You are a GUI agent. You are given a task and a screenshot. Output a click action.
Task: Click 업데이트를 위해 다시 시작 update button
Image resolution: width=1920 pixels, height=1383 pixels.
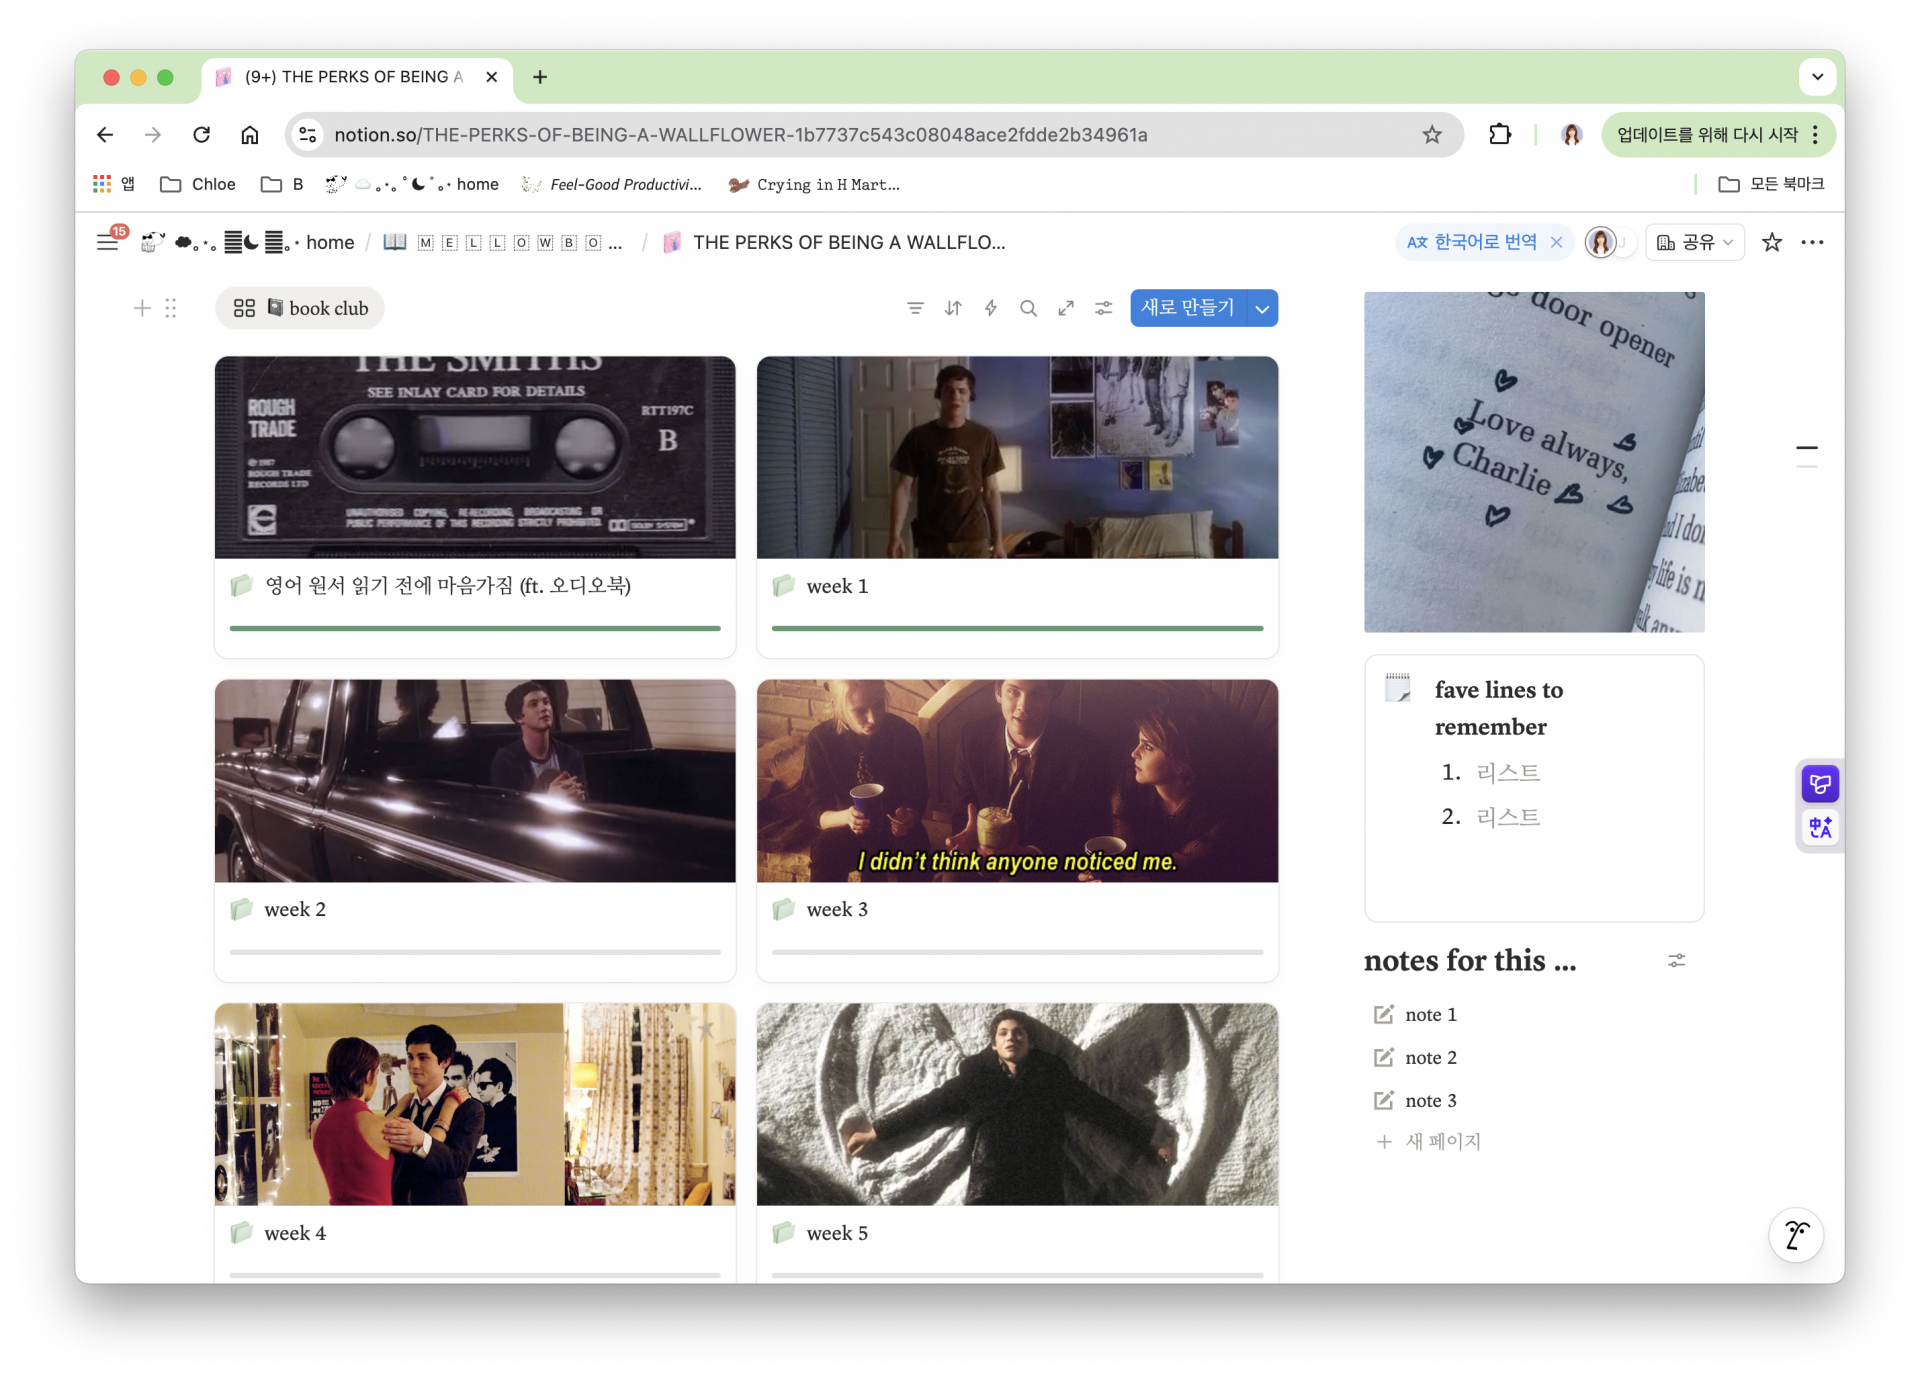click(1707, 135)
